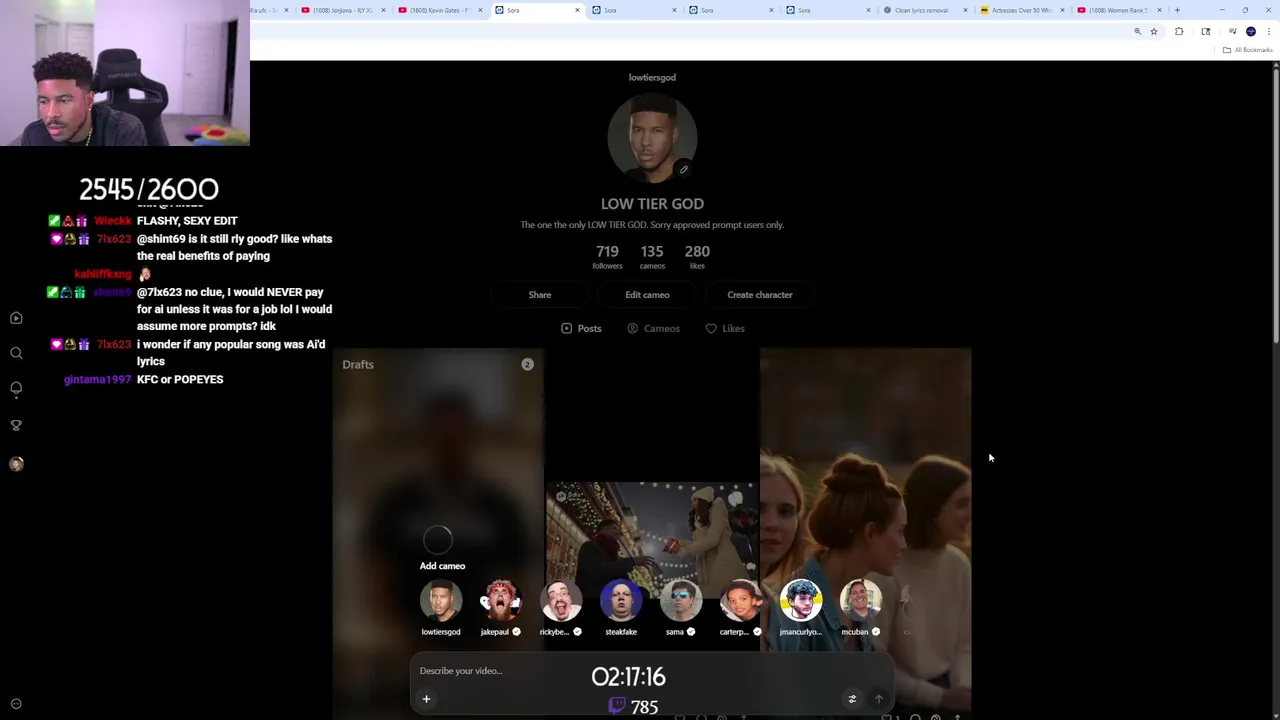Click the empty Add cameo circle
The image size is (1280, 720).
pos(437,540)
